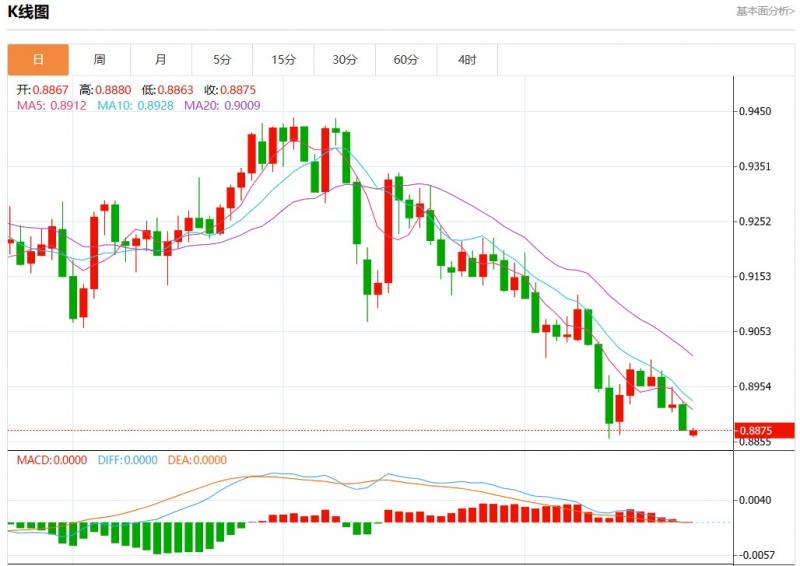Switch to the 周 (weekly) tab
800x566 pixels.
(x=99, y=60)
